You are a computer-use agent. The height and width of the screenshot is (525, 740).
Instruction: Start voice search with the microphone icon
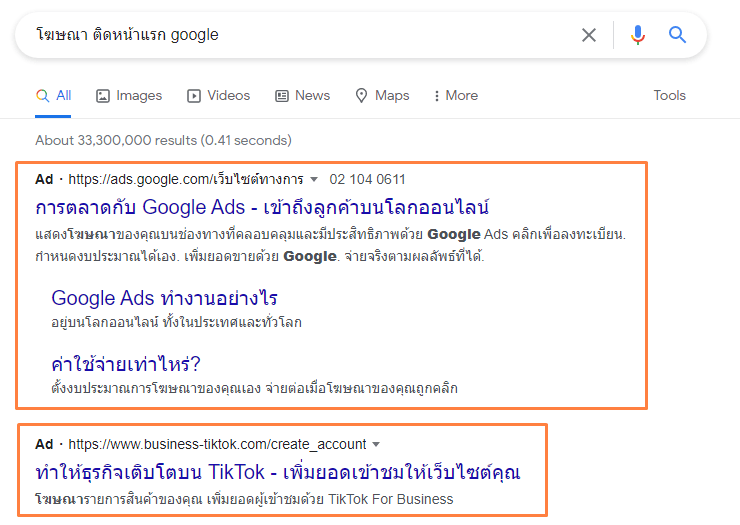point(638,35)
